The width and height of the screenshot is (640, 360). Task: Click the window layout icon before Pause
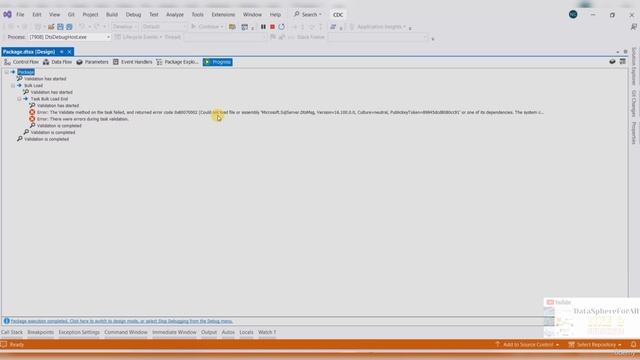244,27
